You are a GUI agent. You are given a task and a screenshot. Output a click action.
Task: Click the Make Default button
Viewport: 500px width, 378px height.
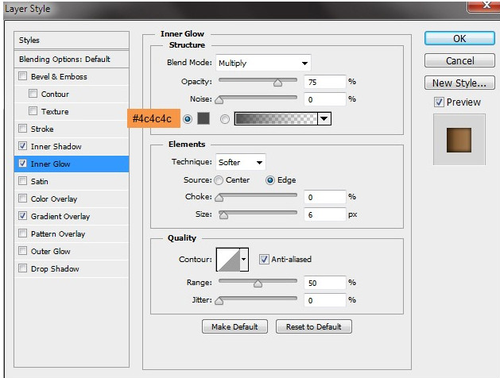click(x=235, y=327)
